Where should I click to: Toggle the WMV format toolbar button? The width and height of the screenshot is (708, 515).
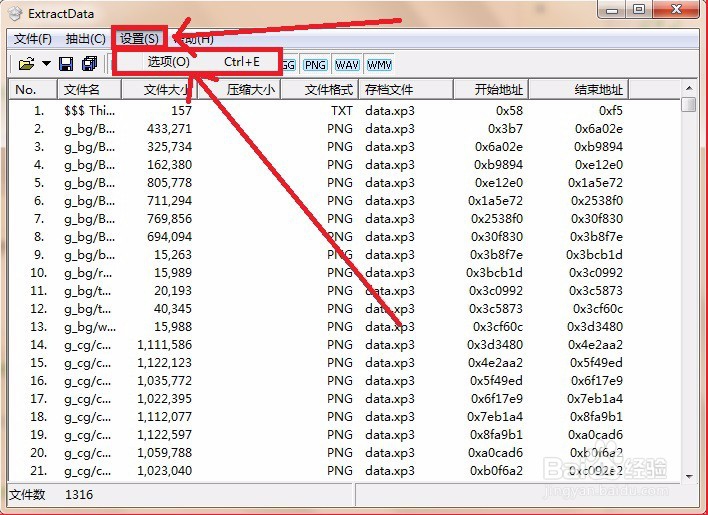(379, 65)
